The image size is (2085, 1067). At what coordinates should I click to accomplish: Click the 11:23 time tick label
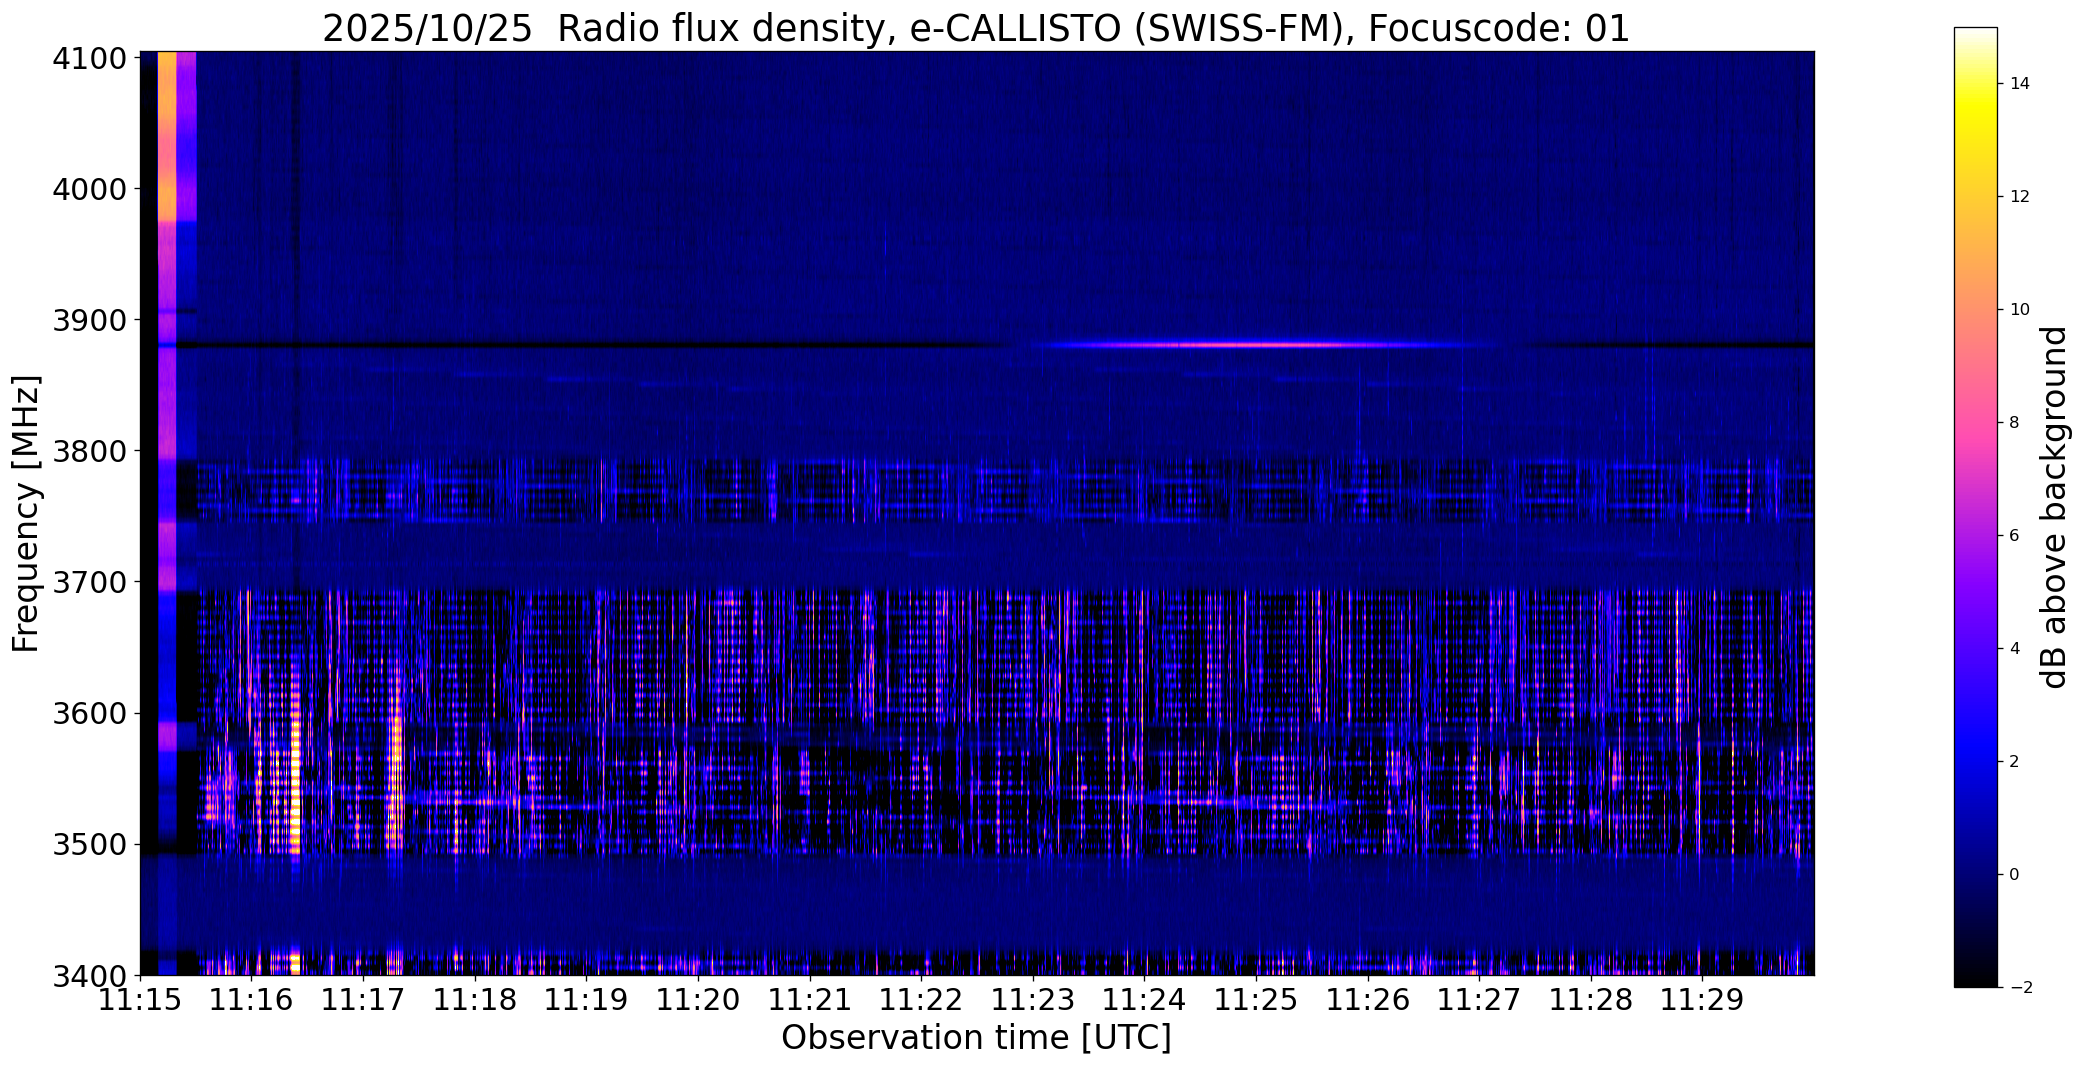[x=1033, y=1000]
